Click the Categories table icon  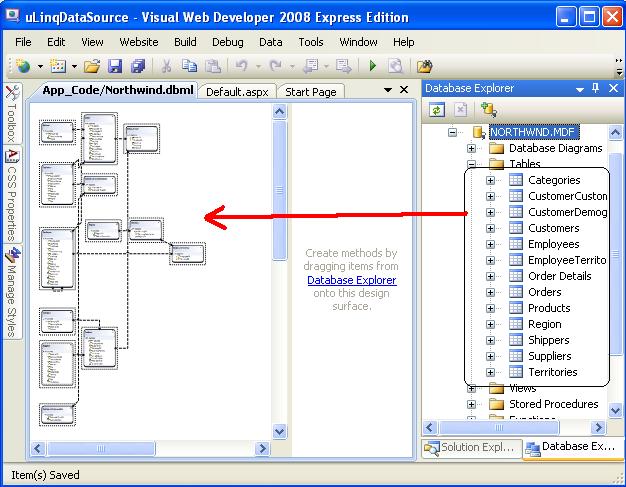coord(515,180)
